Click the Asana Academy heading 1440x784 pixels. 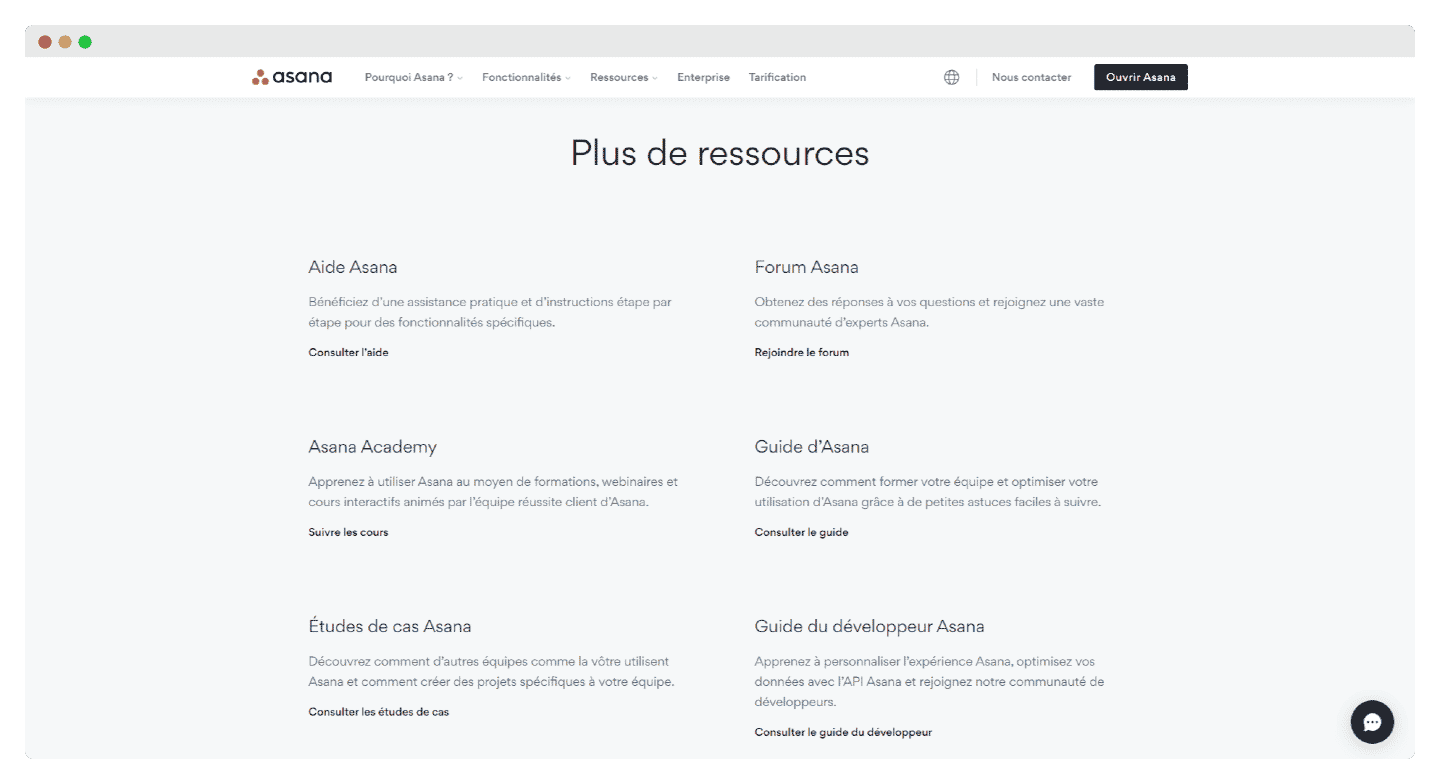(x=372, y=447)
